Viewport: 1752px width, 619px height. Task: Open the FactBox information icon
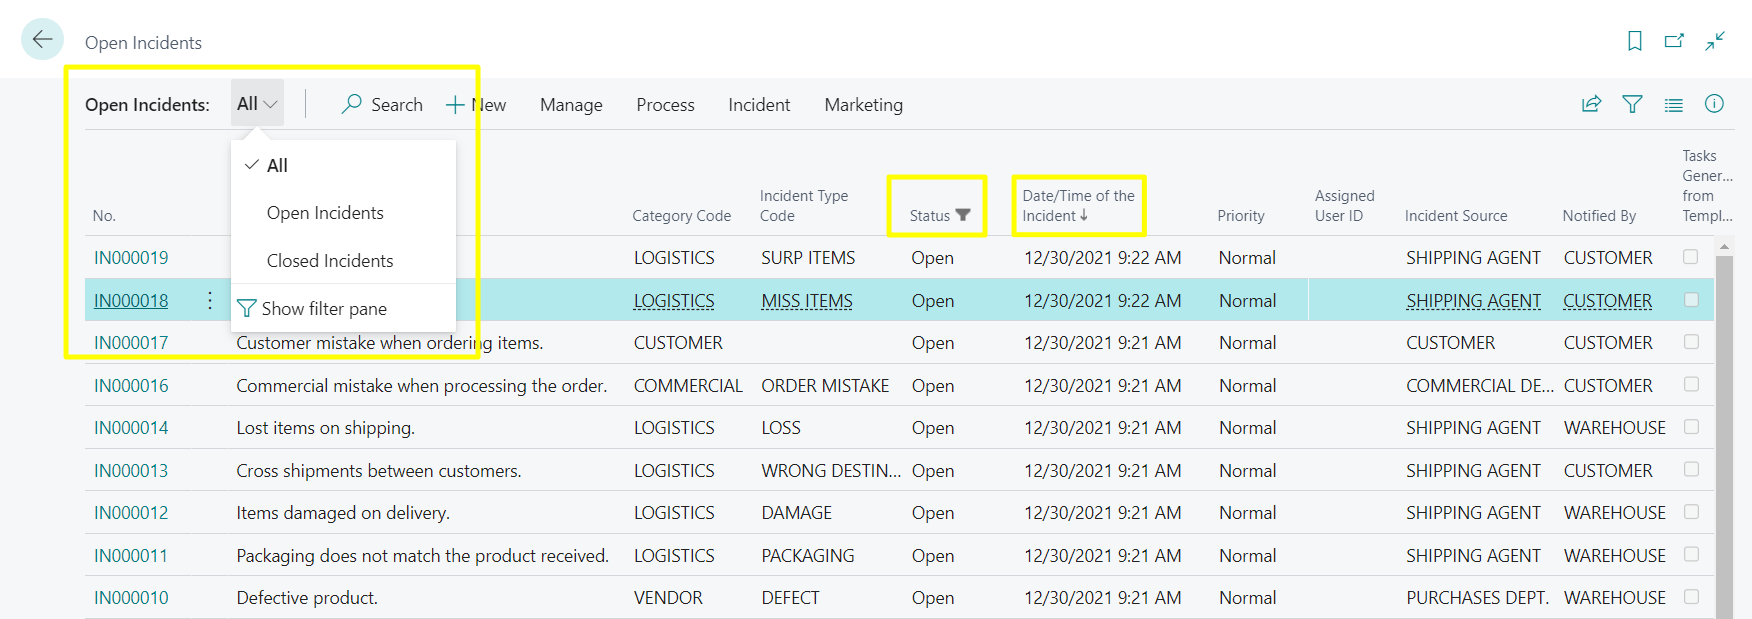point(1714,104)
